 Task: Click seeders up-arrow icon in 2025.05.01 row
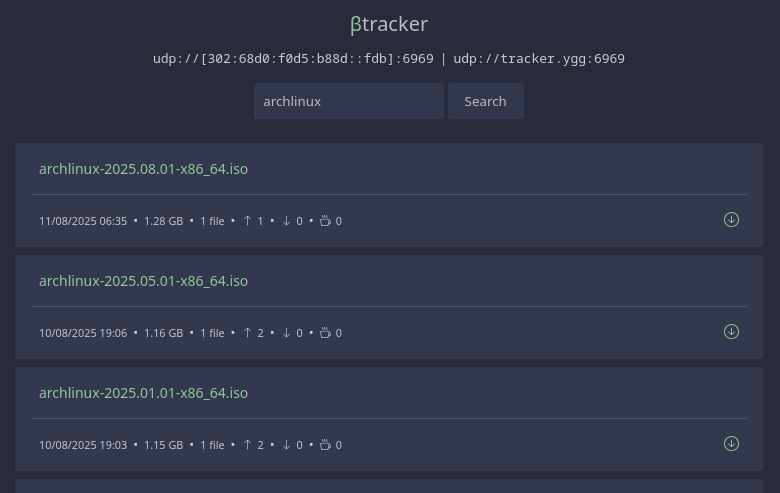(x=247, y=332)
